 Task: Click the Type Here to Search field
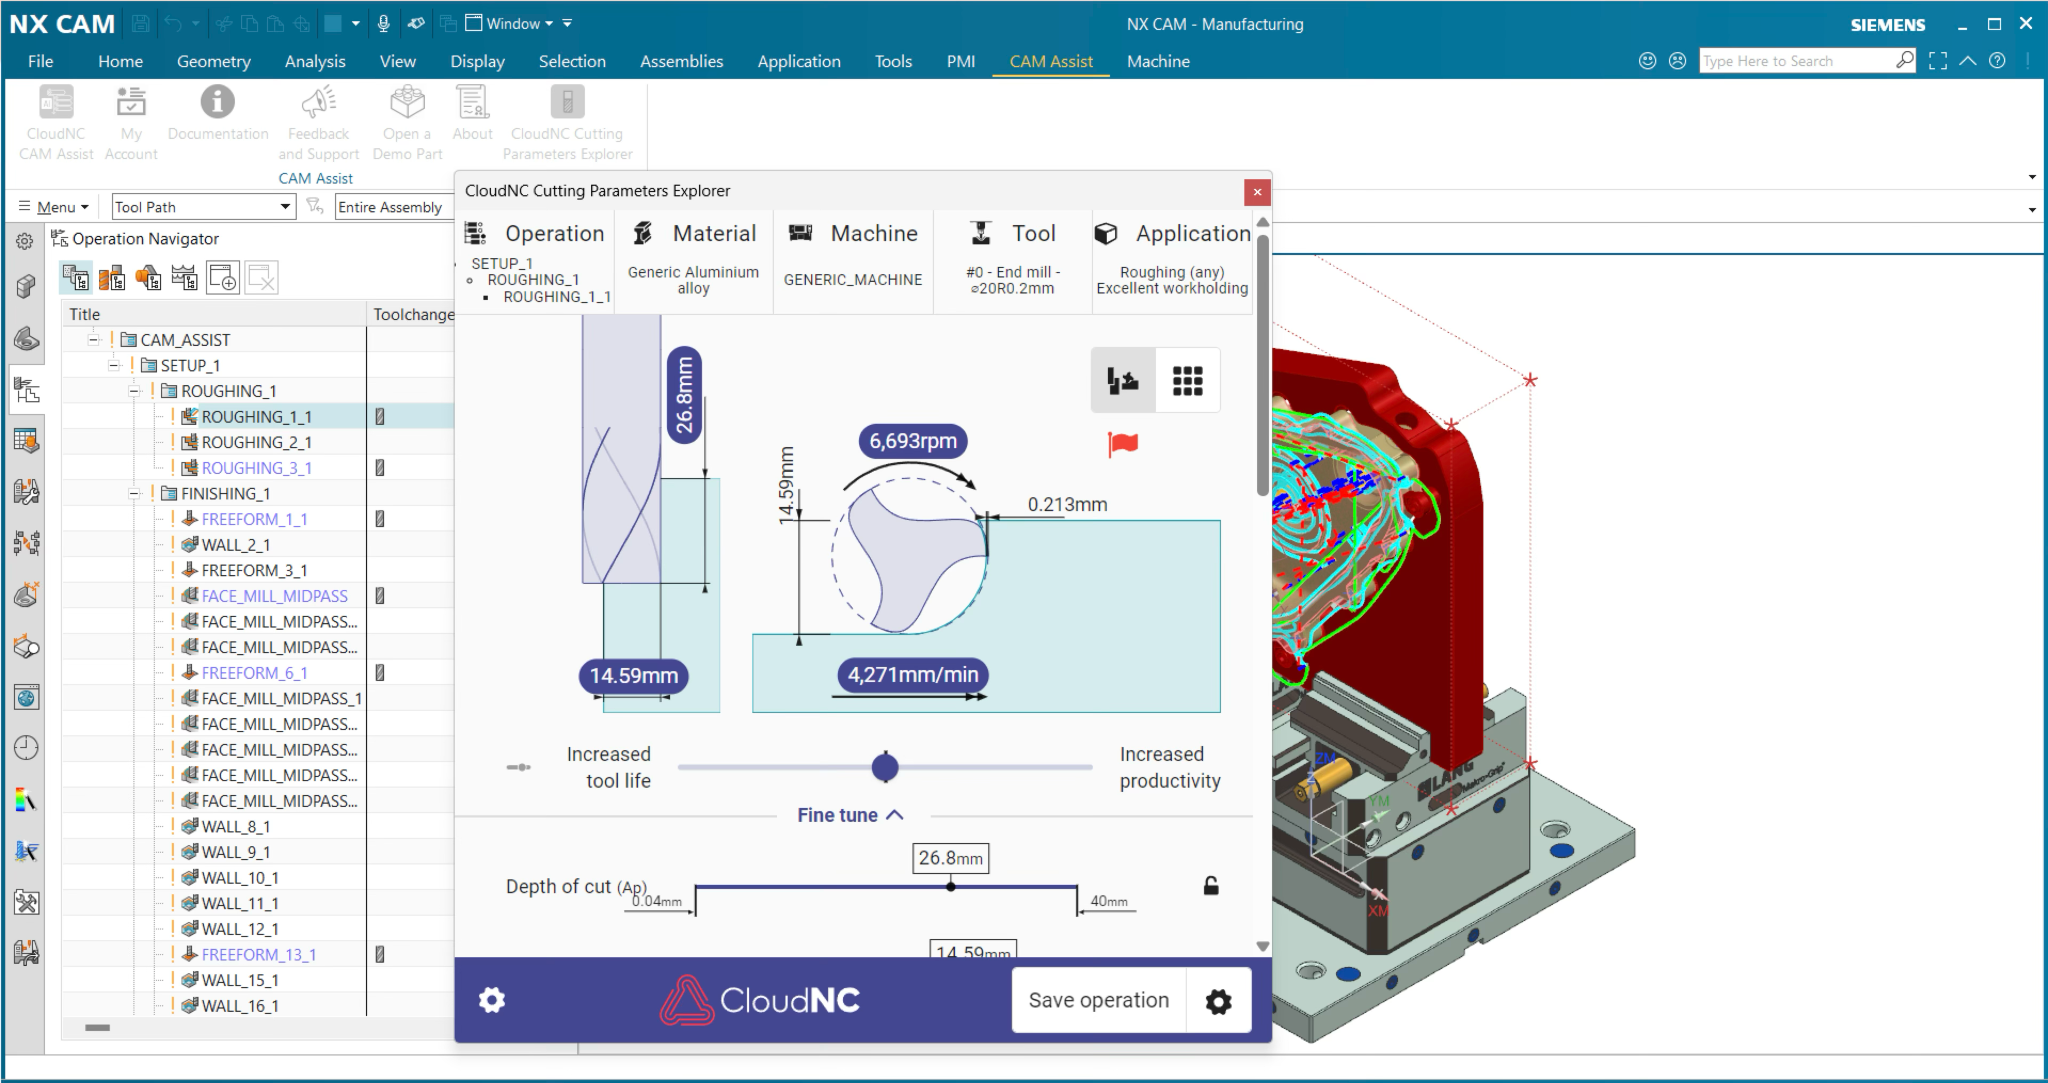1797,61
